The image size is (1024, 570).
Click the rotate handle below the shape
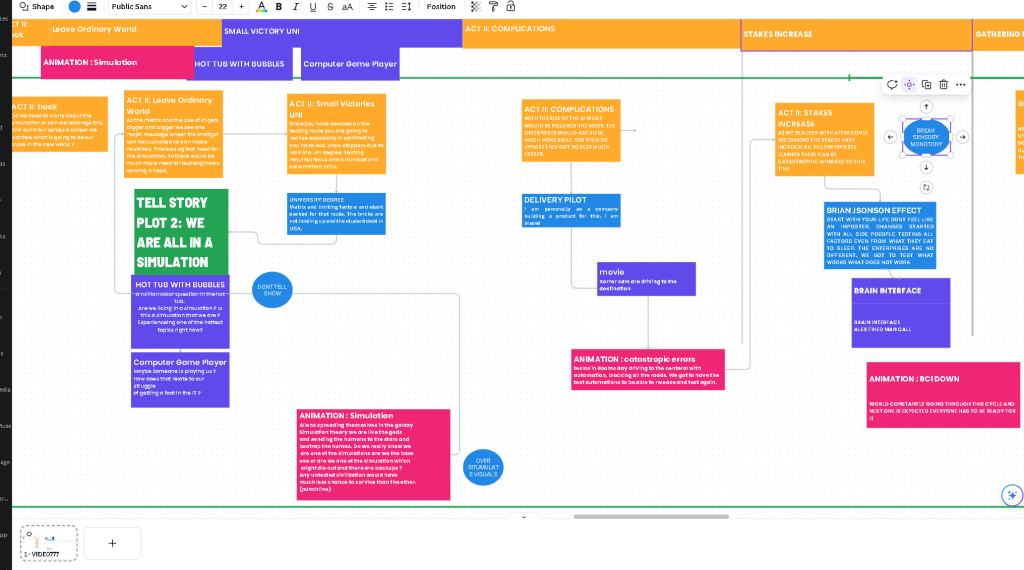[926, 187]
